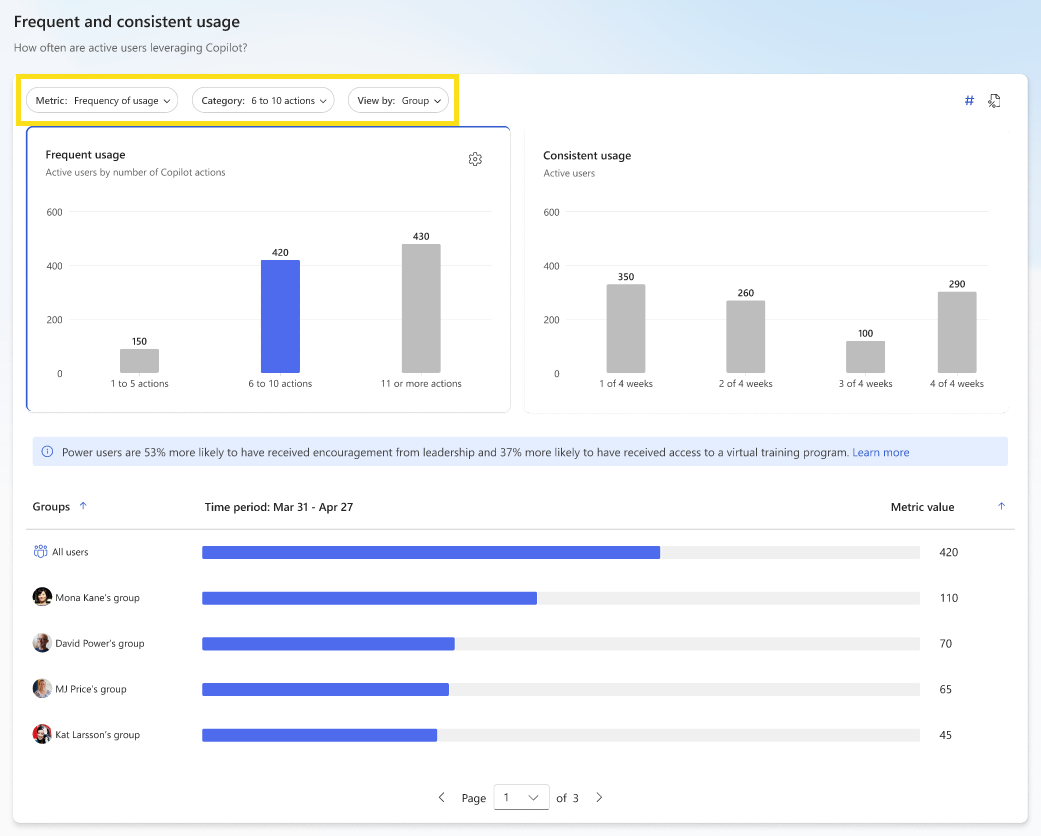The width and height of the screenshot is (1041, 836).
Task: Switch to number view with the # icon
Action: (968, 100)
